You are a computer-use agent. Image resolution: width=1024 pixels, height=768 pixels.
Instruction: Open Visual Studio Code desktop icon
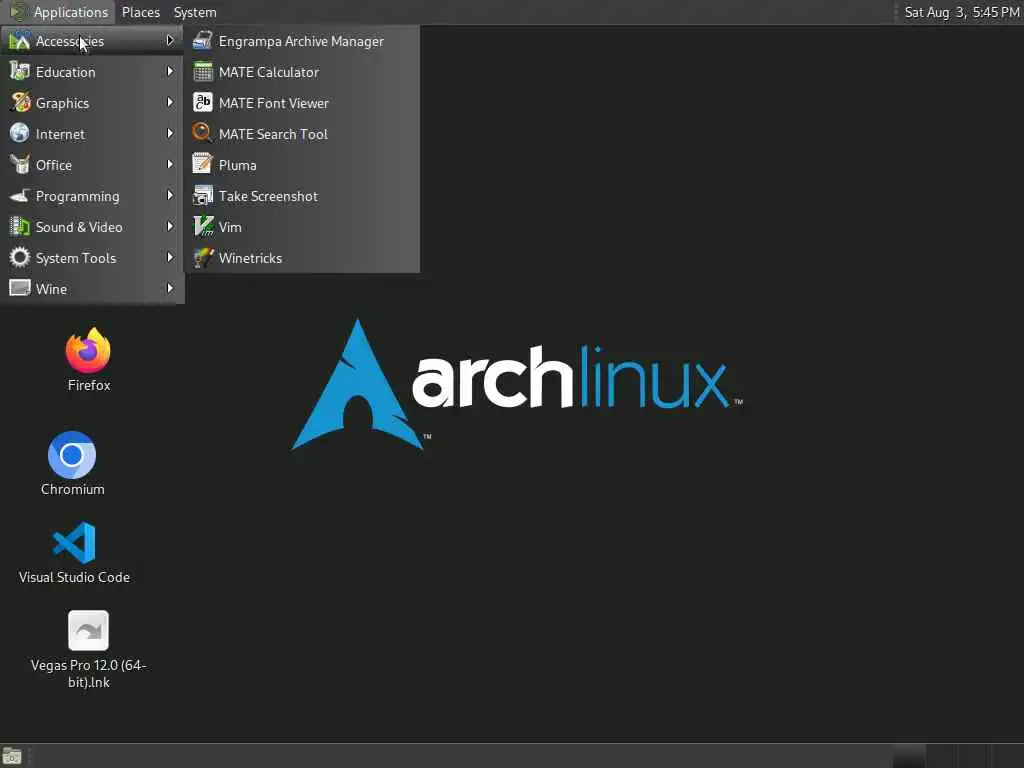tap(74, 543)
